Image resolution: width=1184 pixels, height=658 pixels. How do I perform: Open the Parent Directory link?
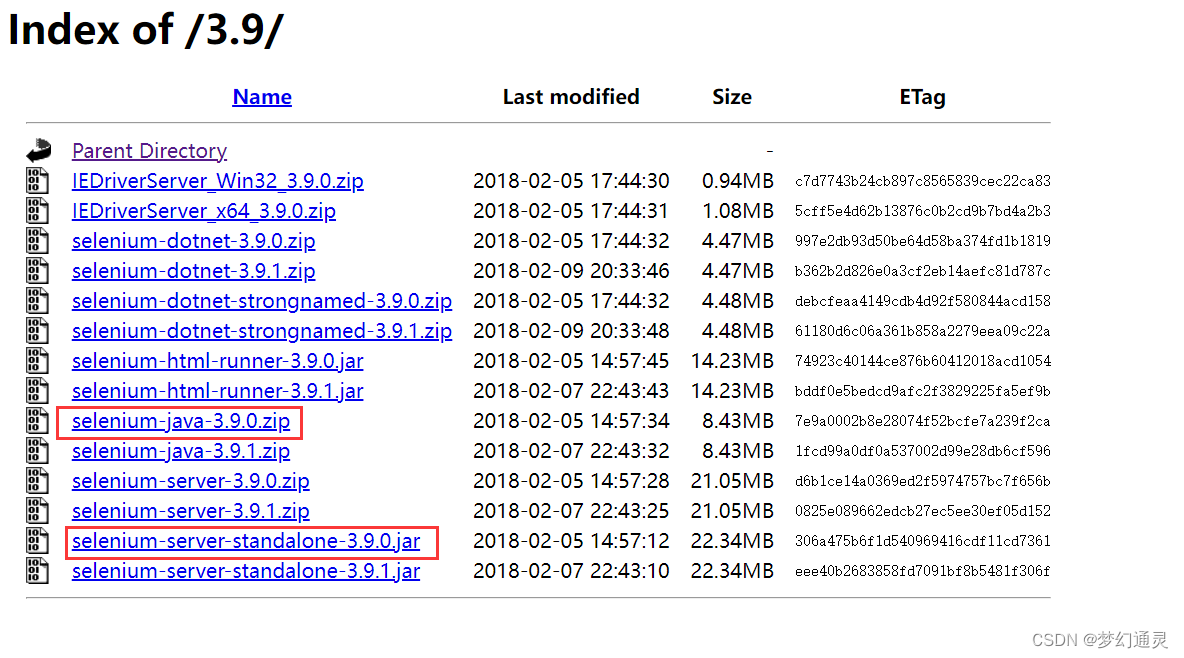(x=150, y=150)
